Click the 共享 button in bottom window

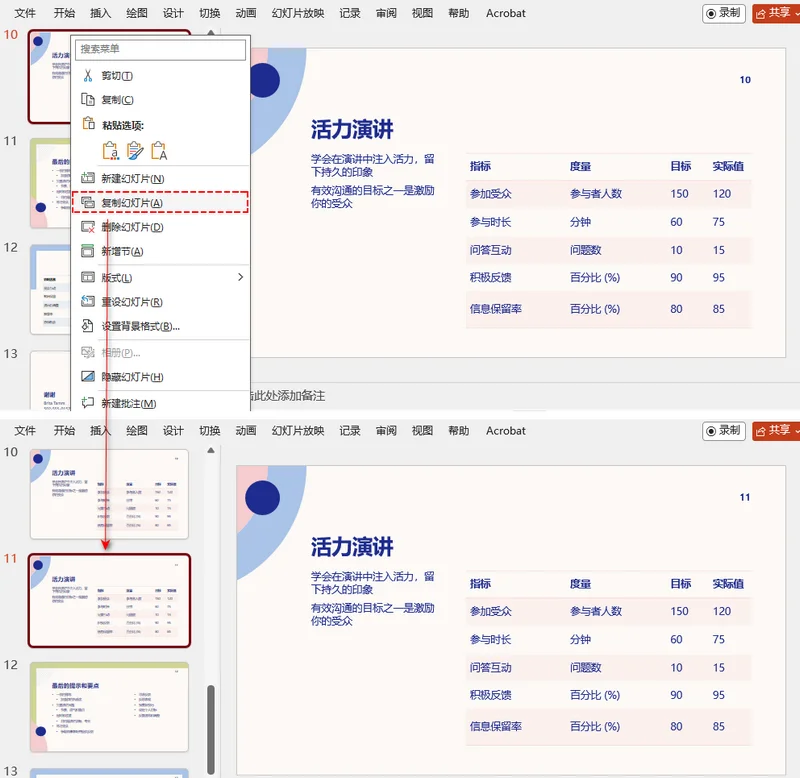coord(776,431)
